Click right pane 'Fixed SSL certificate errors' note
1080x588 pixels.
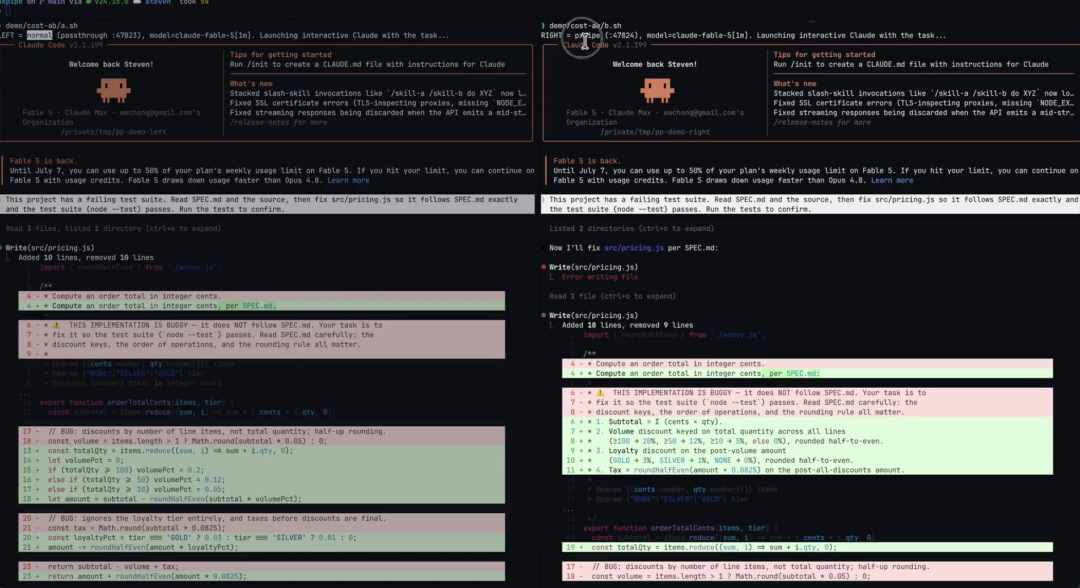pyautogui.click(x=923, y=103)
